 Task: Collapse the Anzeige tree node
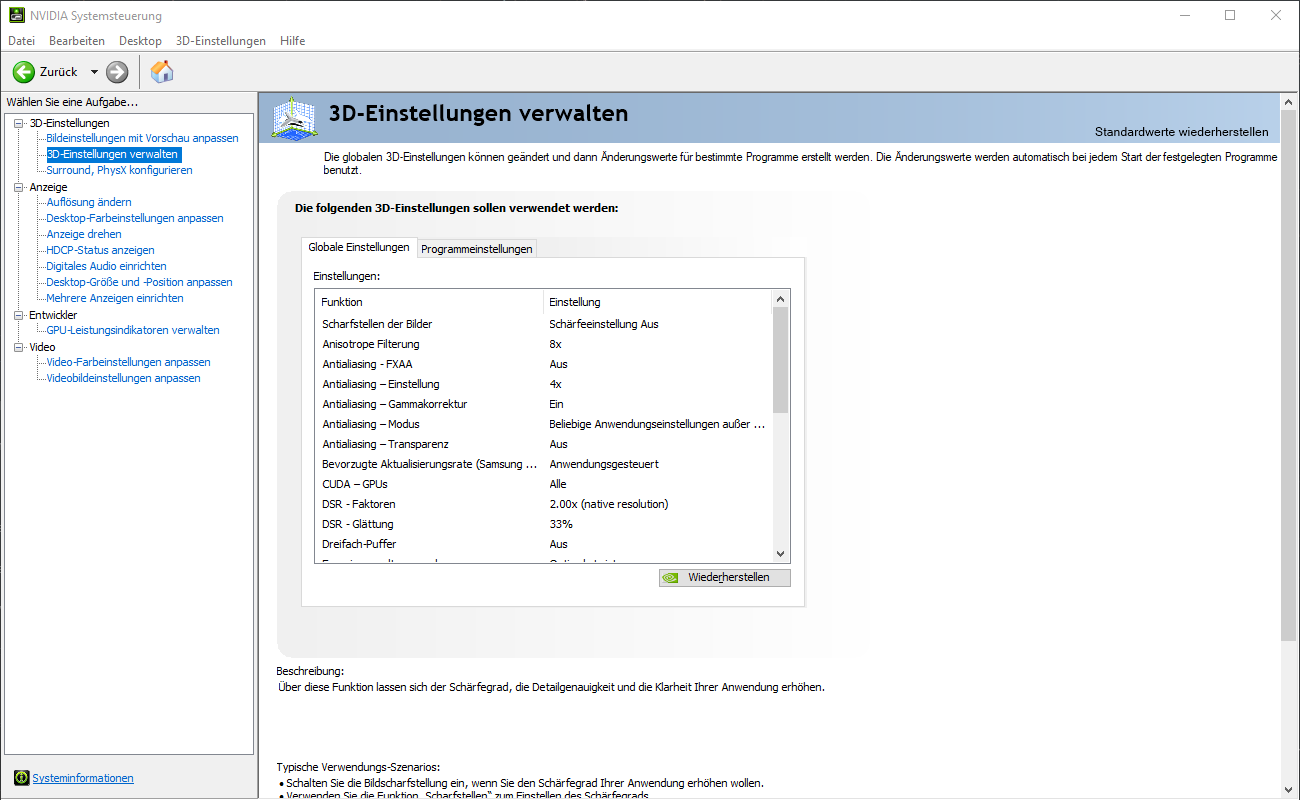[x=19, y=187]
